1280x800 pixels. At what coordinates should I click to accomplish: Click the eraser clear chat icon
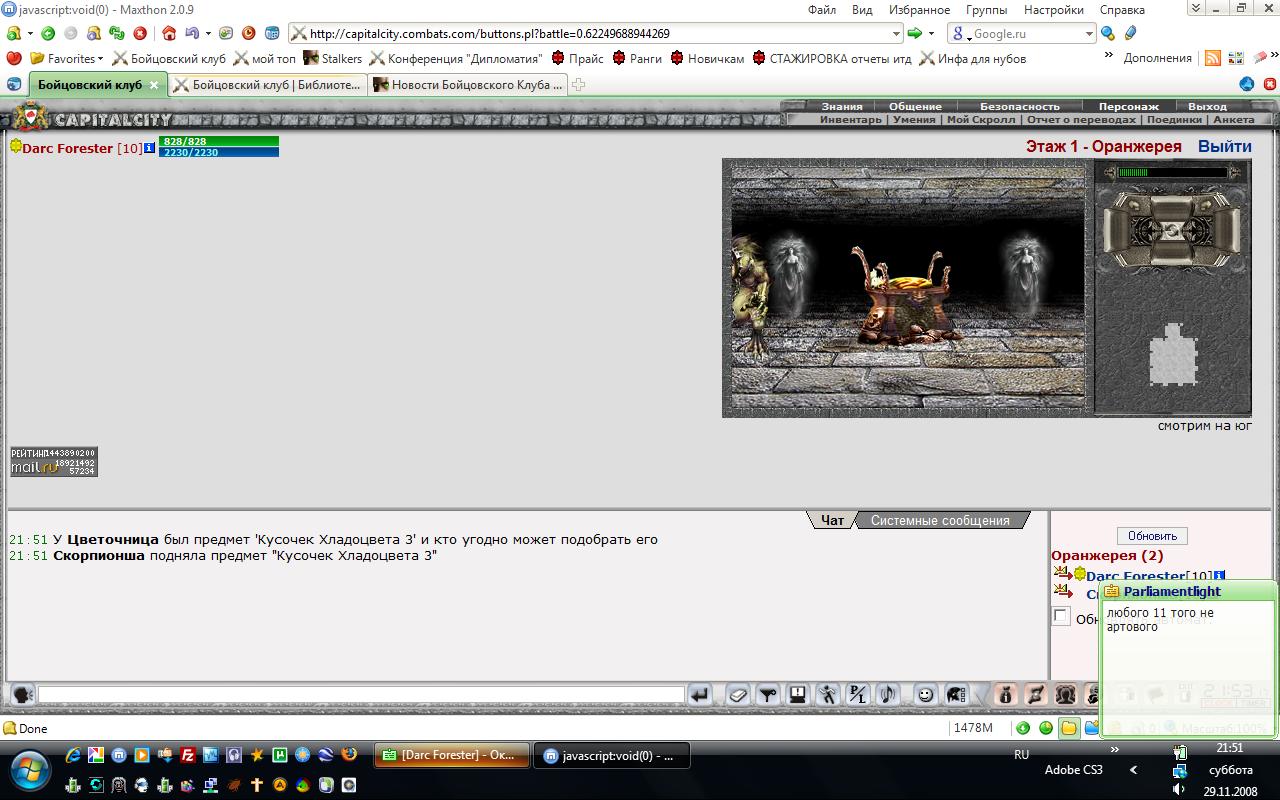click(x=738, y=694)
